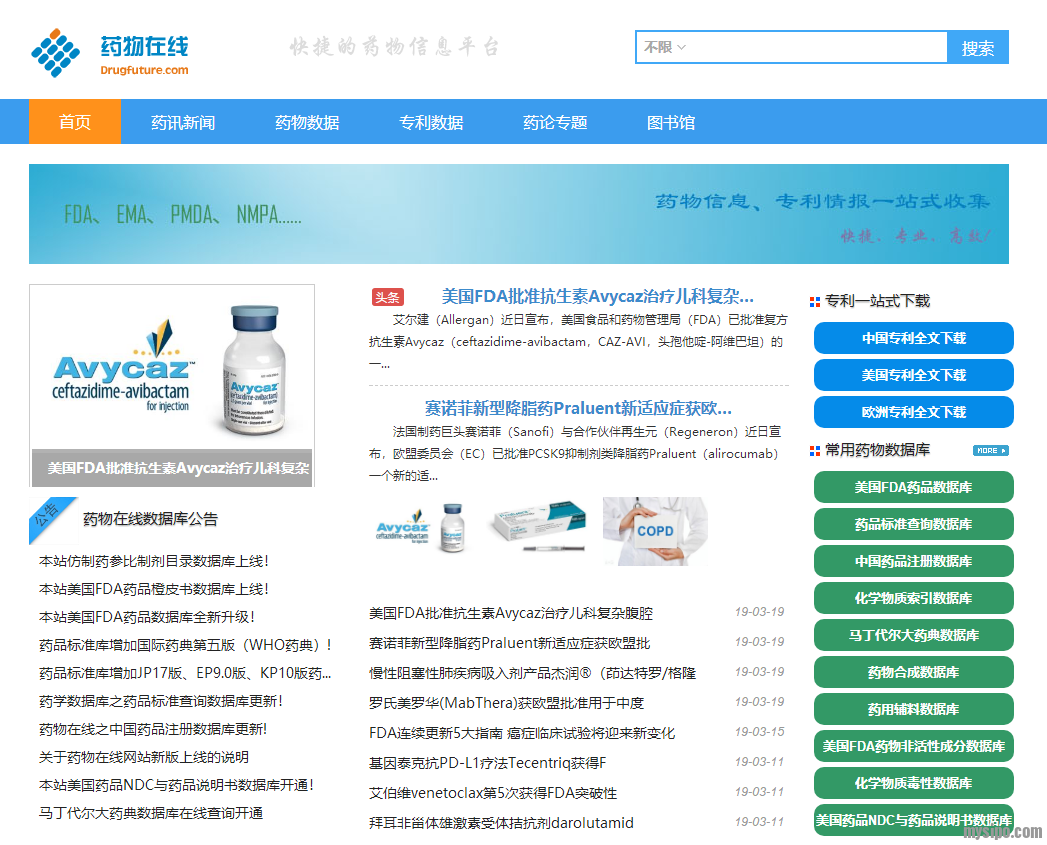The width and height of the screenshot is (1047, 845).
Task: Click the blue 公告 ribbon badge
Action: [48, 515]
